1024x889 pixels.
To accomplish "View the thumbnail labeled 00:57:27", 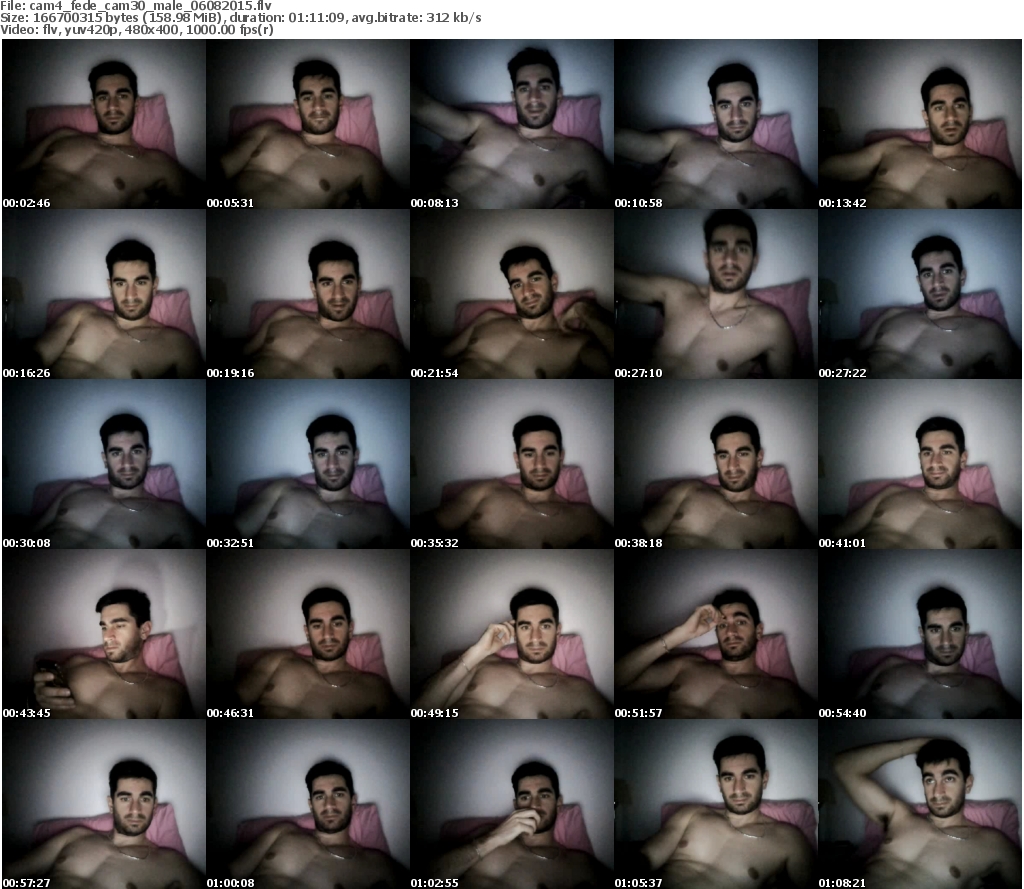I will [x=104, y=804].
